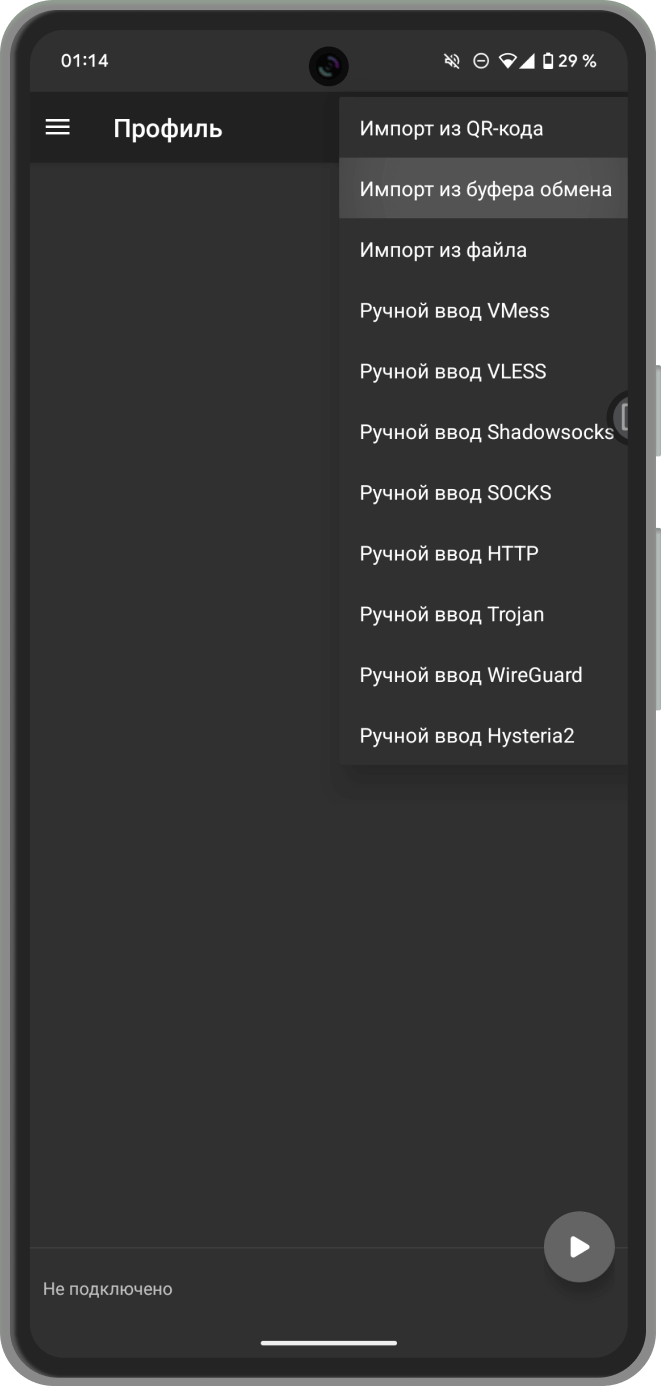Choose Ручной ввод Trojan
The image size is (661, 1386).
click(x=483, y=614)
